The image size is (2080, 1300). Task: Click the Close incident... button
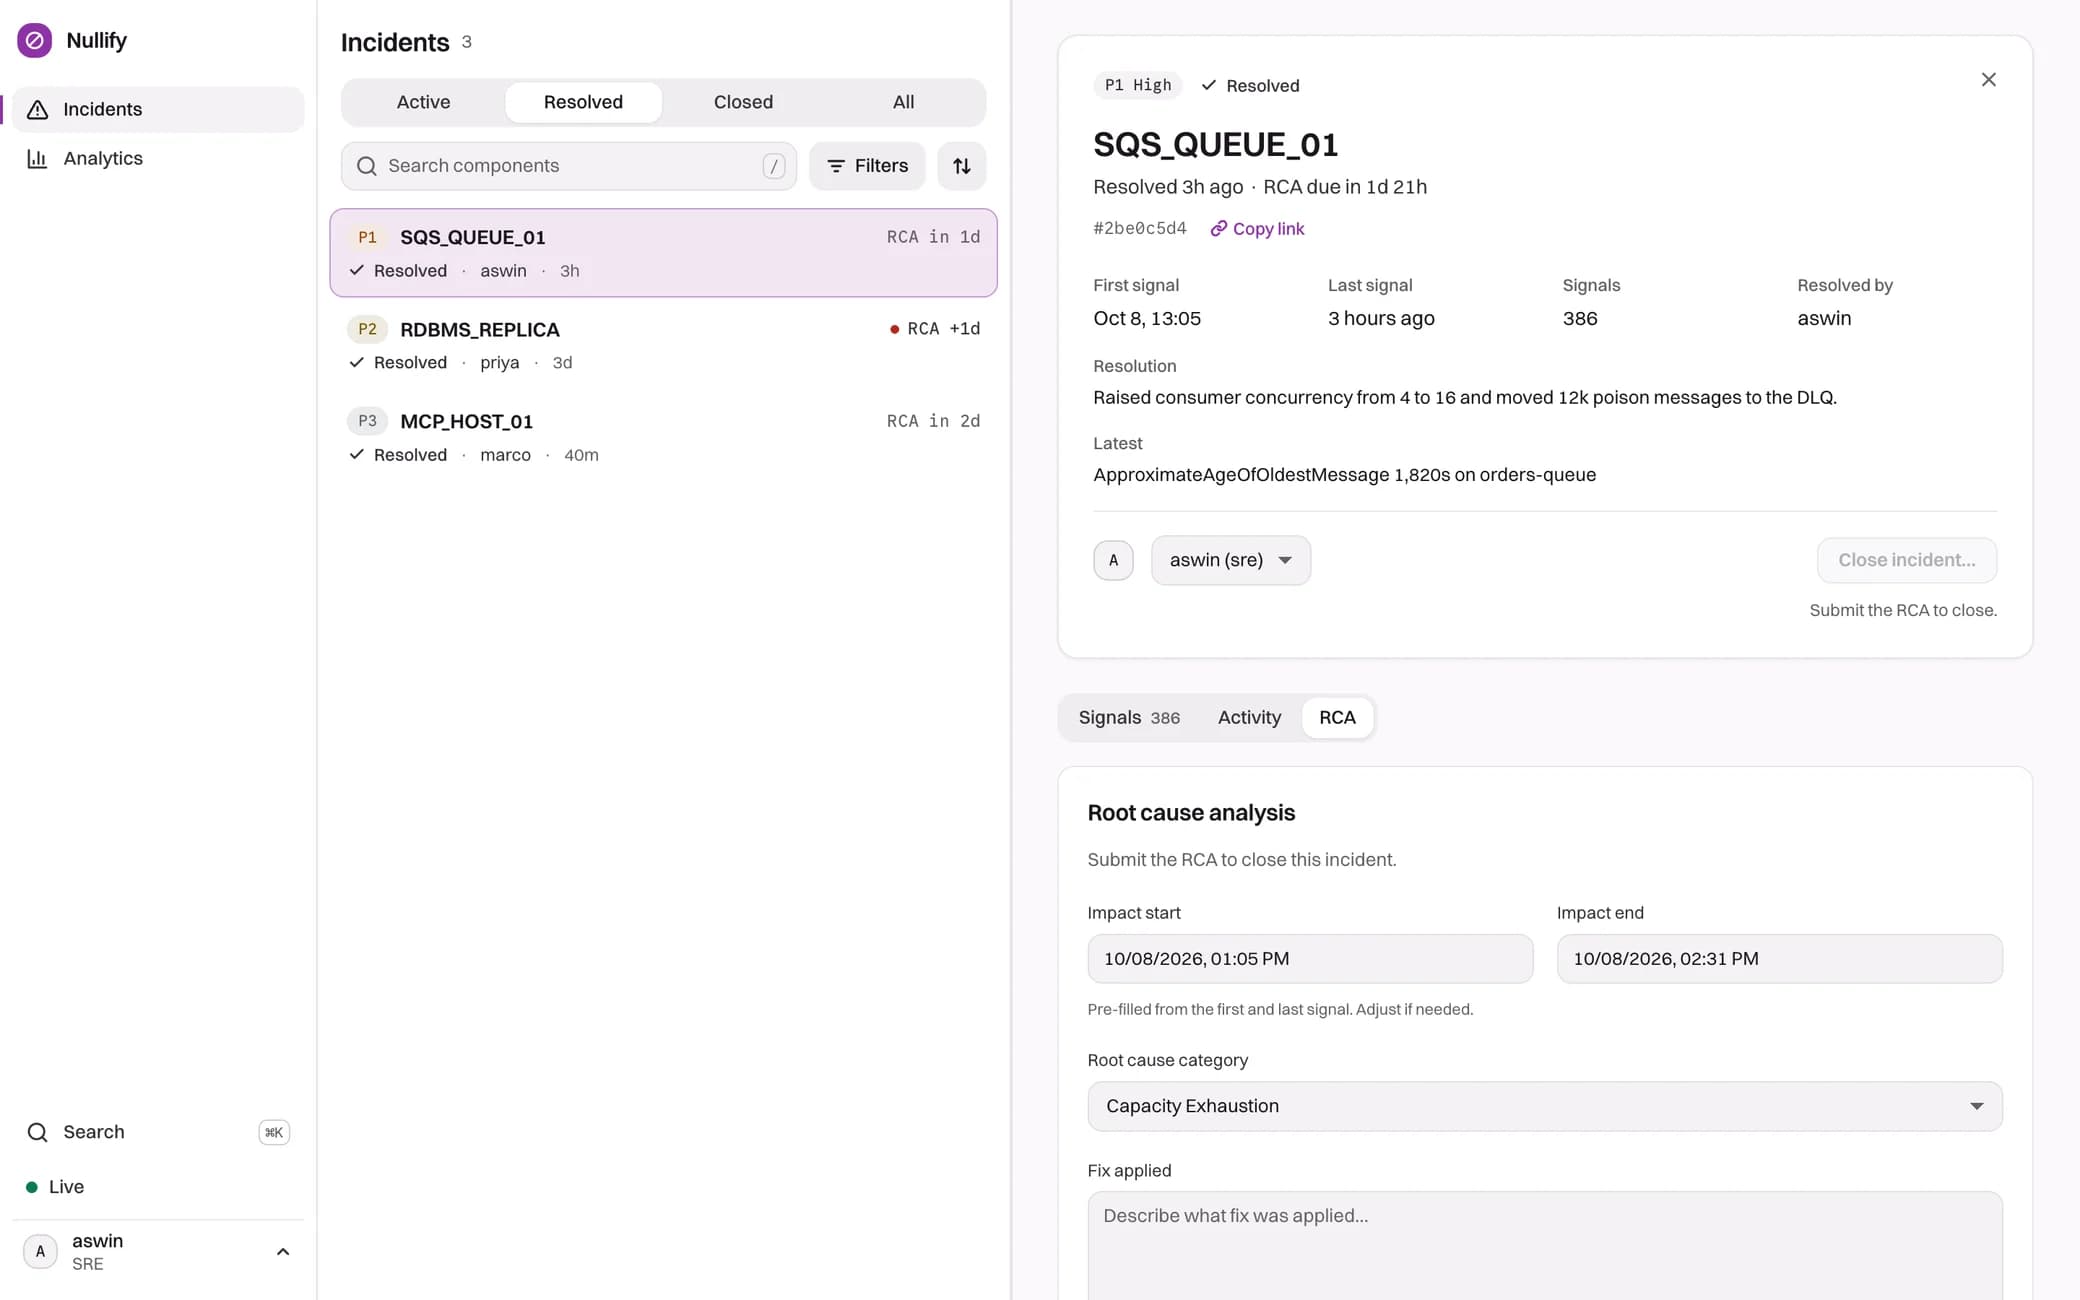coord(1906,560)
